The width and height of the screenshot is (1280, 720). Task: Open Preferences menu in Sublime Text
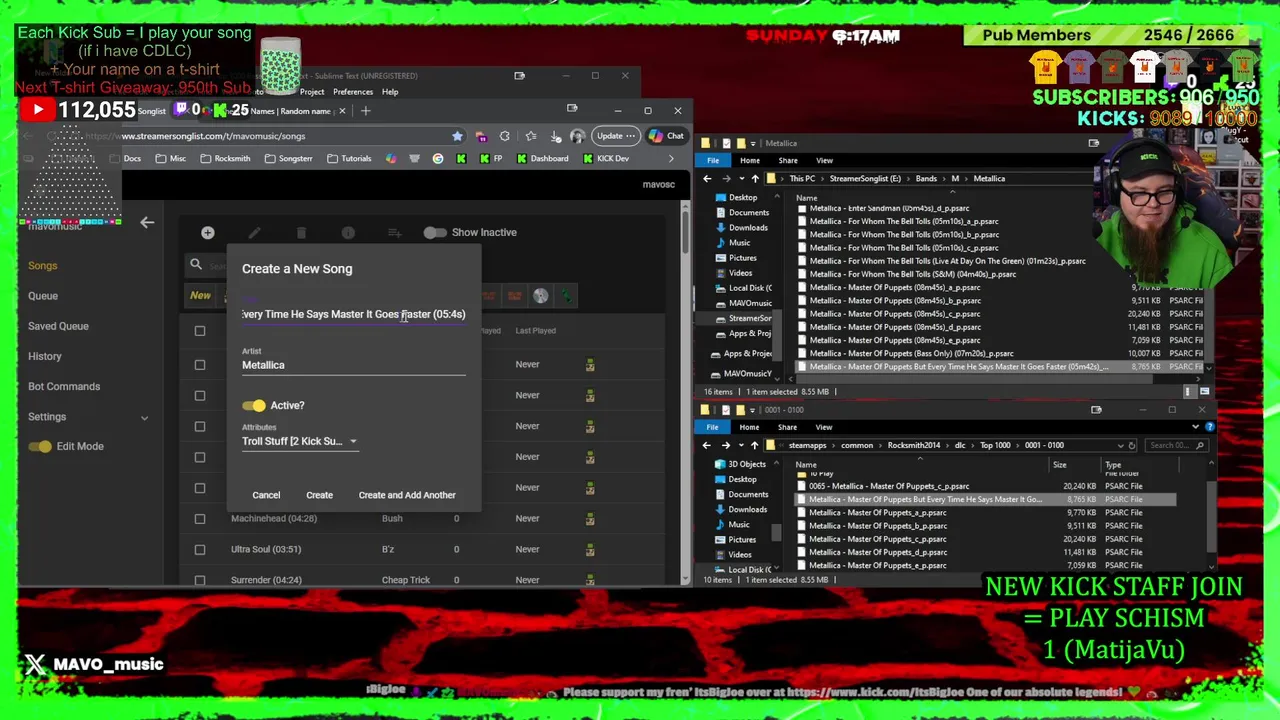(353, 92)
